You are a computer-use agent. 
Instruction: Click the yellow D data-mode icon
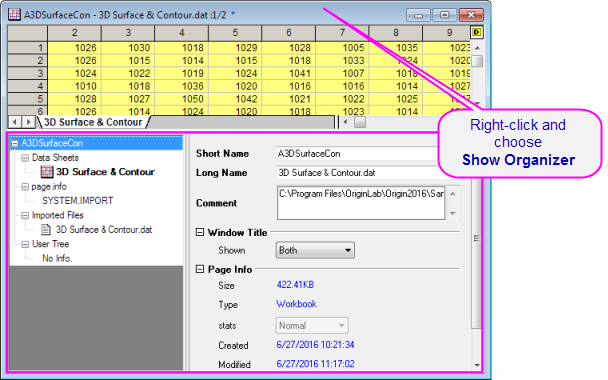[x=477, y=32]
